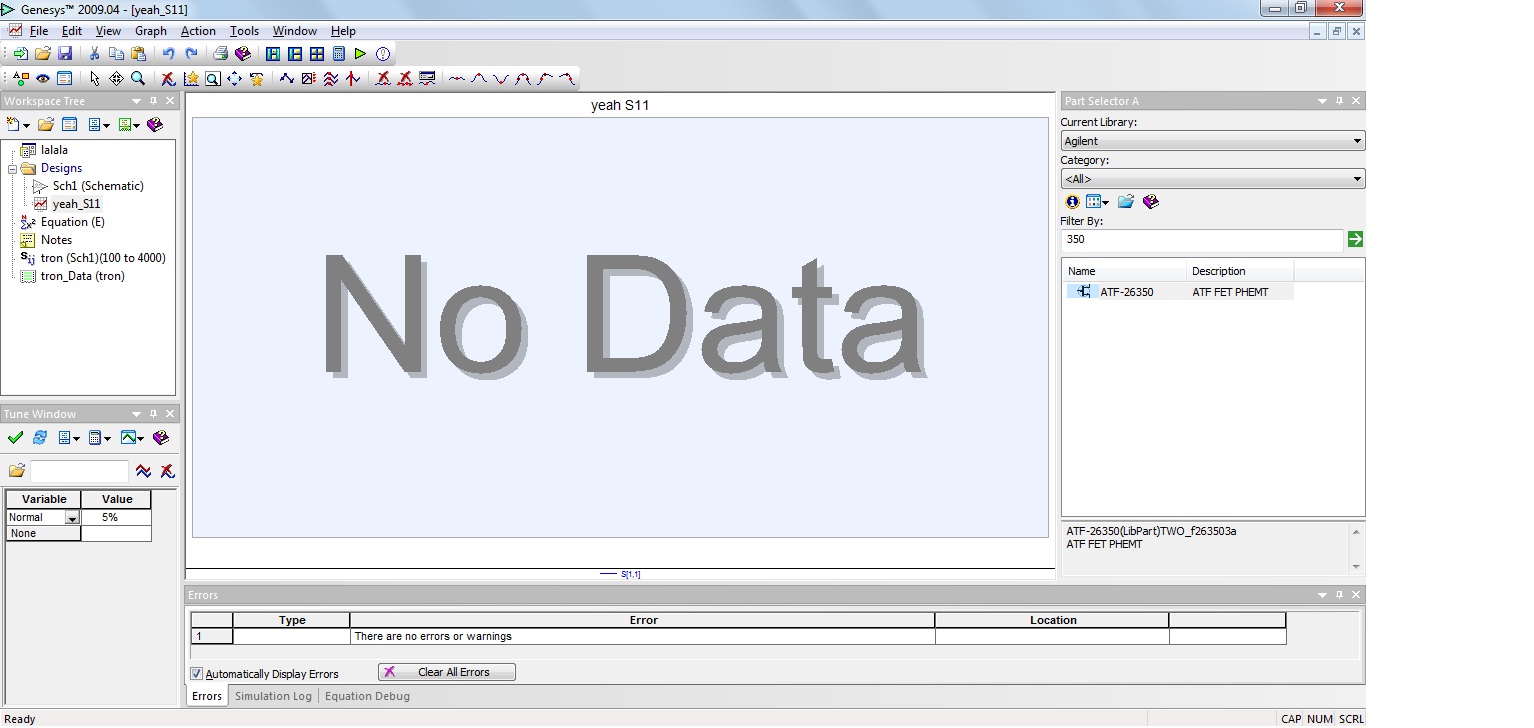Apply filter with the green arrow button
This screenshot has height=728, width=1534.
(1355, 239)
